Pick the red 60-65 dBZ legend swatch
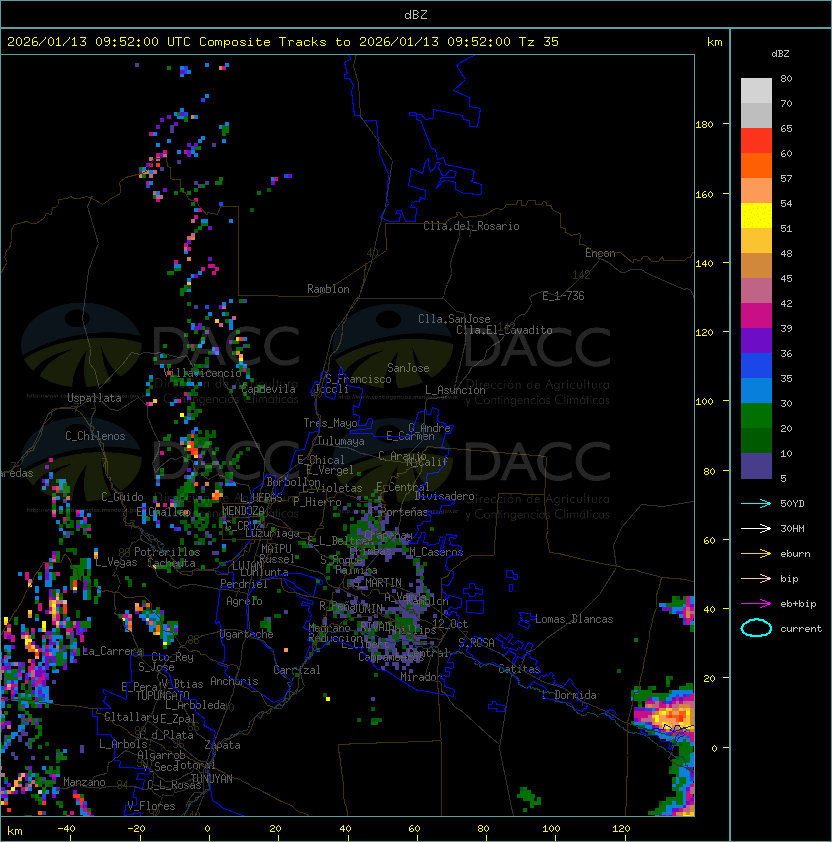 pyautogui.click(x=756, y=141)
